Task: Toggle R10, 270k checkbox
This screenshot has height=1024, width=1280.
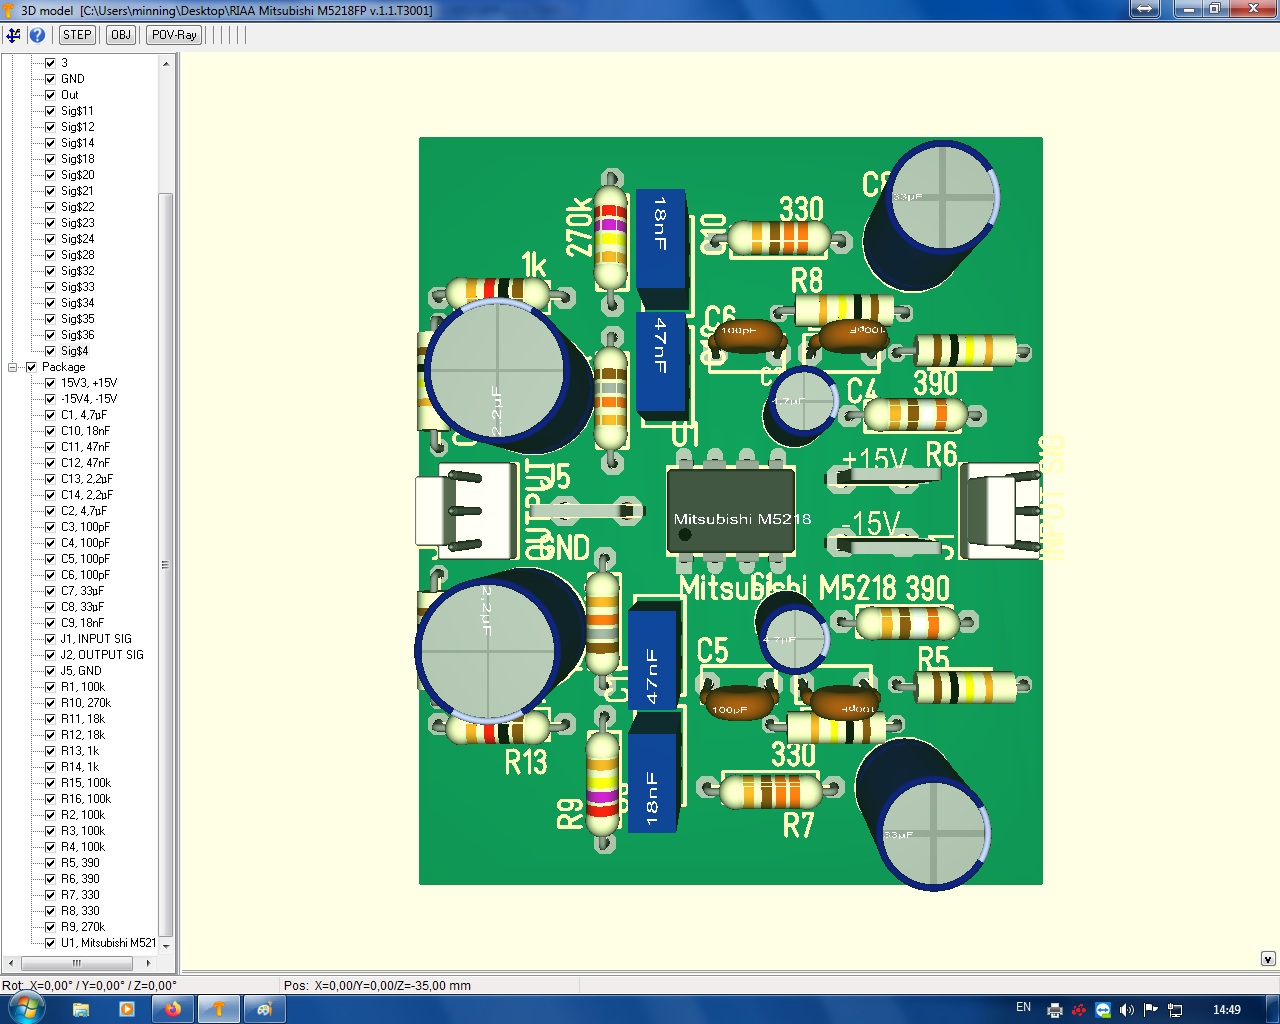Action: [50, 703]
